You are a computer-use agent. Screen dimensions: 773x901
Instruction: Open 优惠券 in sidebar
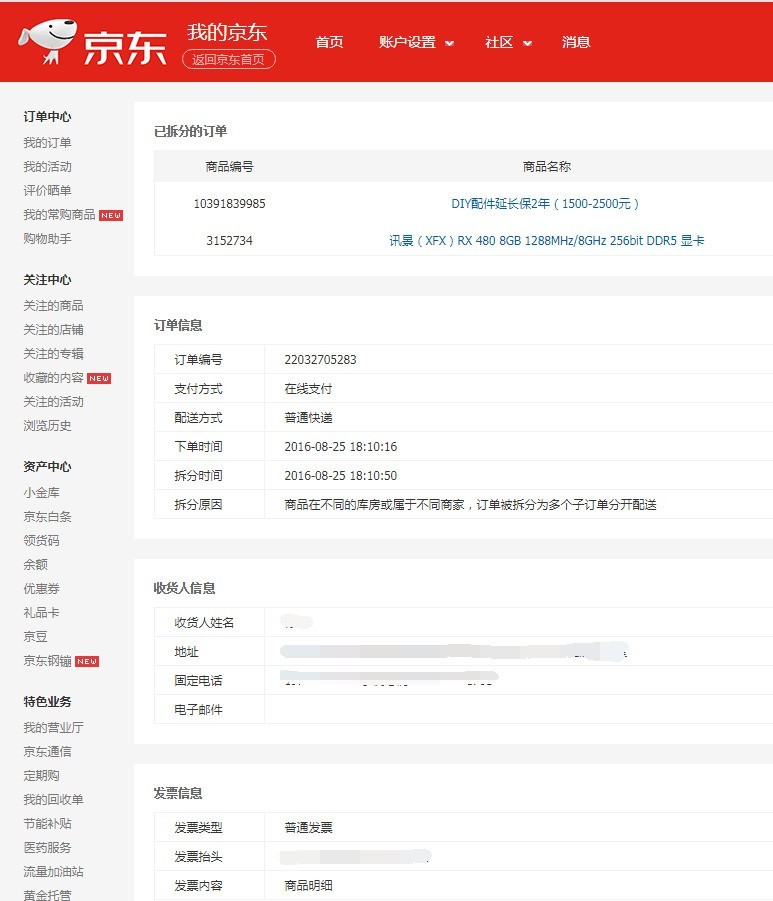coord(41,589)
